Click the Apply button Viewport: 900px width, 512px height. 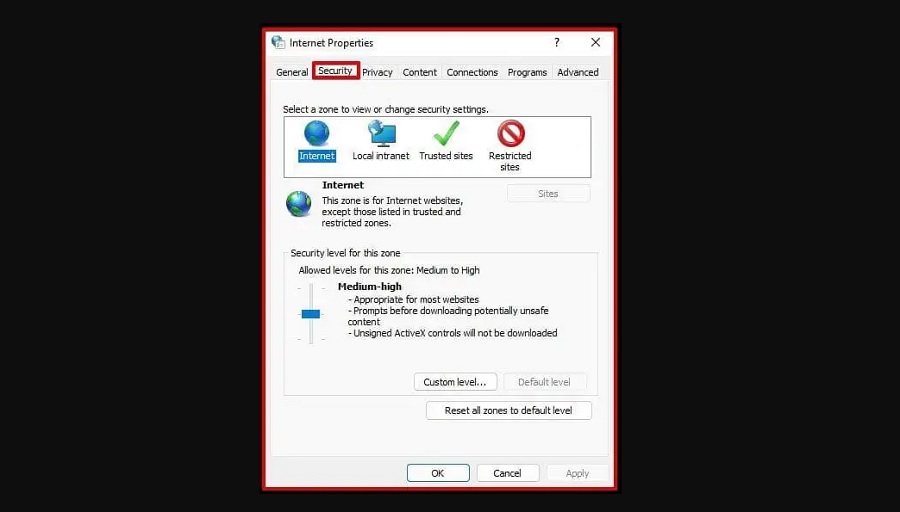[577, 473]
